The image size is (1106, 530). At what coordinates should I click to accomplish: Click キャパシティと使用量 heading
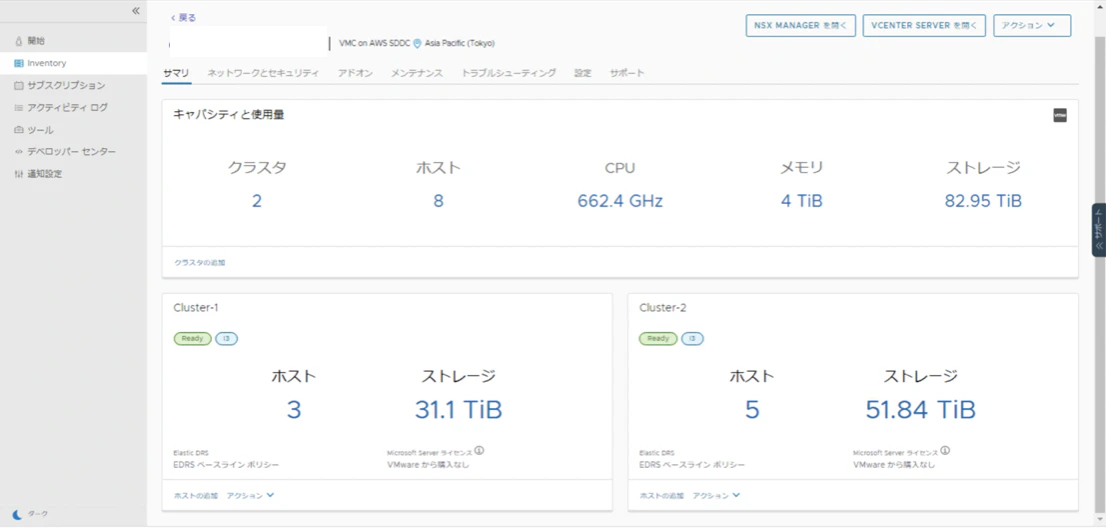coord(229,114)
